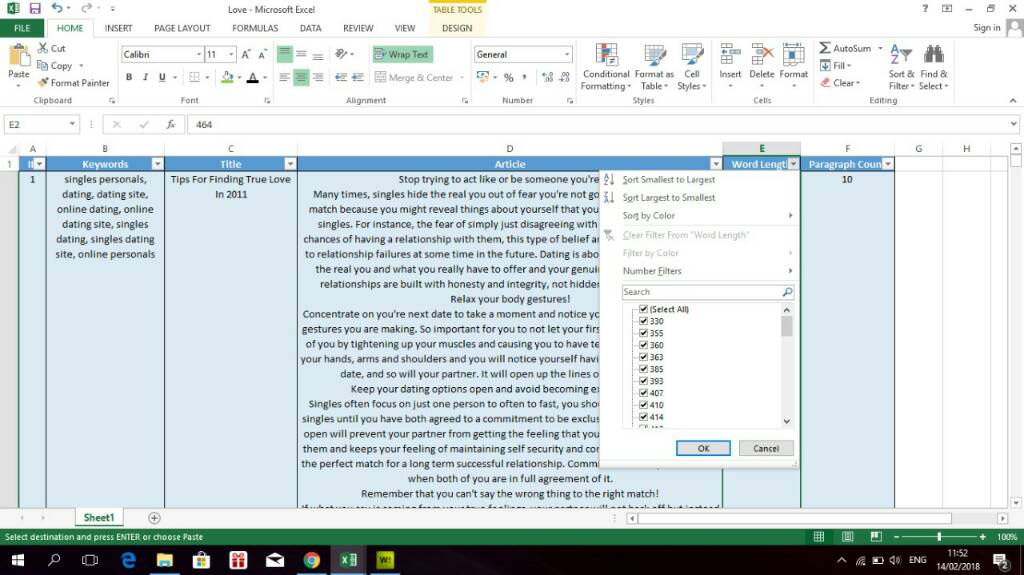1024x575 pixels.
Task: Click the Save icon in title bar
Action: (x=35, y=8)
